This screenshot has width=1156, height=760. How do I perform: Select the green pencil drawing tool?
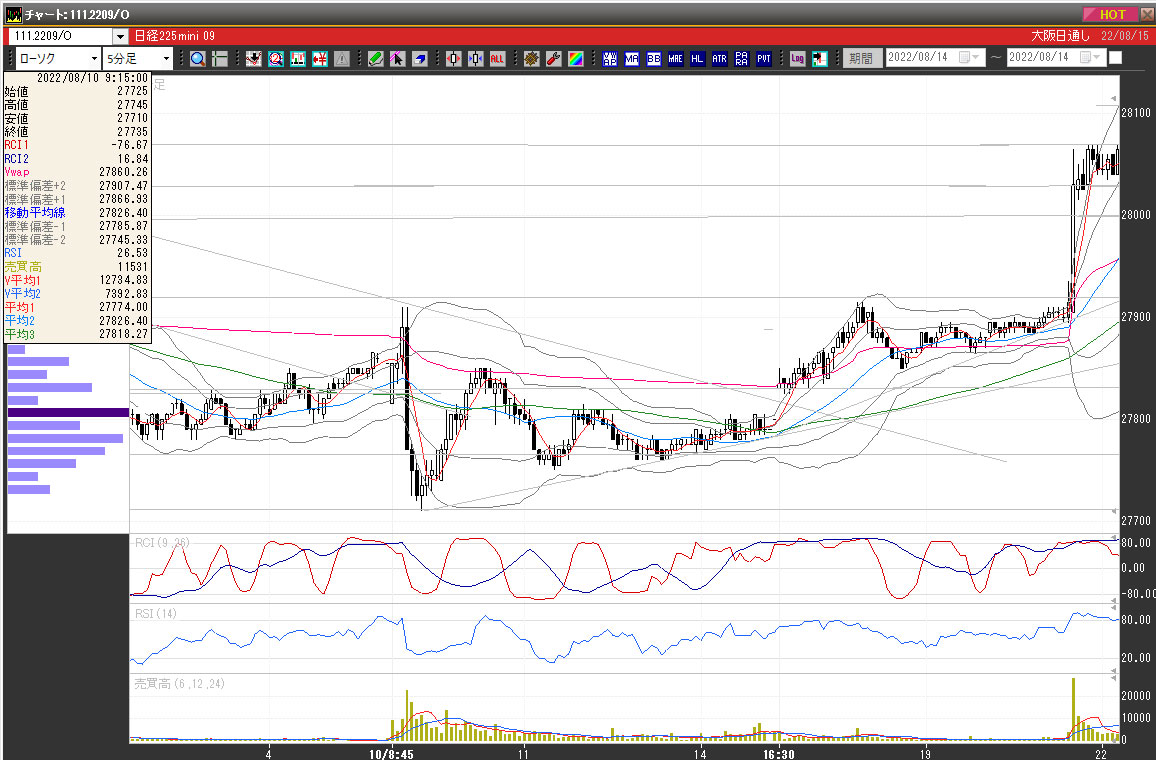376,59
